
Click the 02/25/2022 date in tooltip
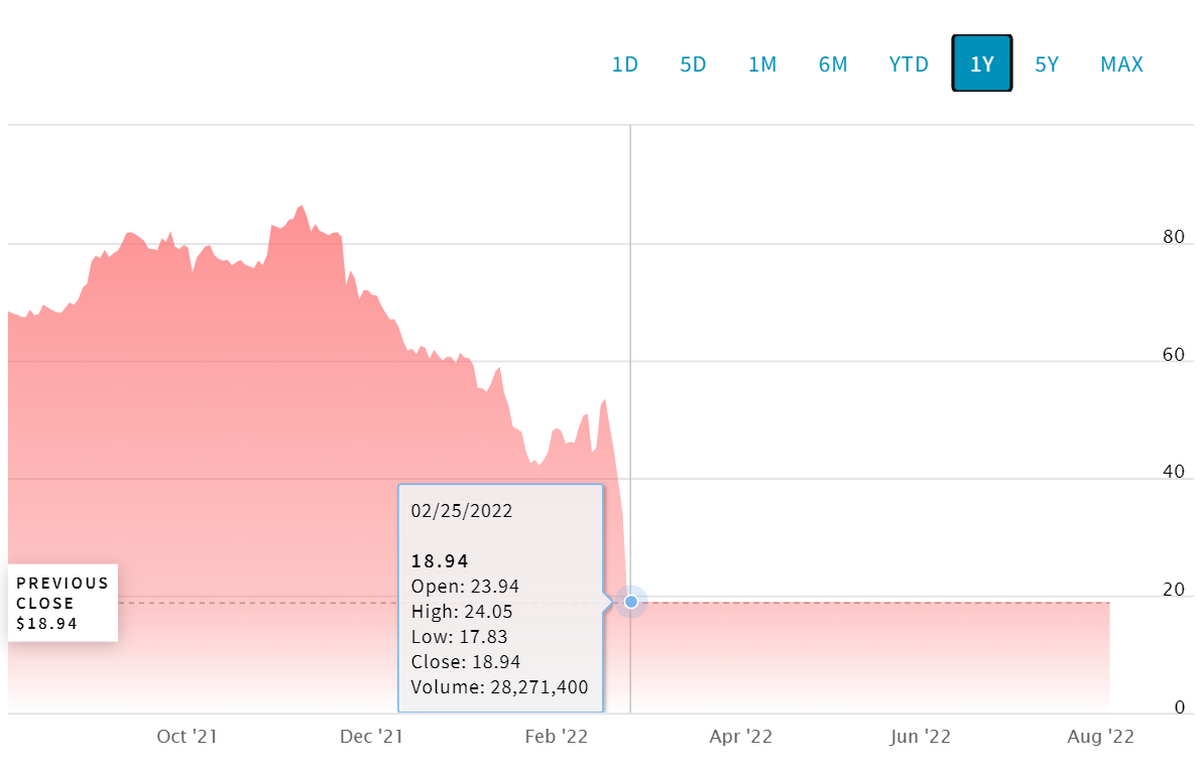(x=462, y=511)
